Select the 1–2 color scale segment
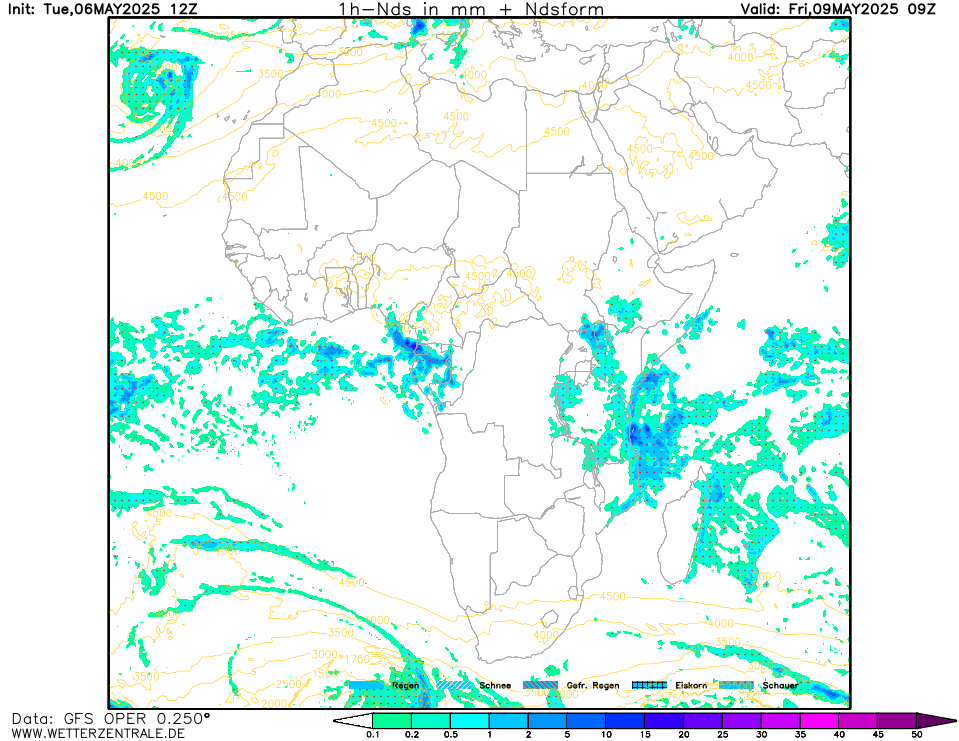This screenshot has height=741, width=959. (509, 720)
